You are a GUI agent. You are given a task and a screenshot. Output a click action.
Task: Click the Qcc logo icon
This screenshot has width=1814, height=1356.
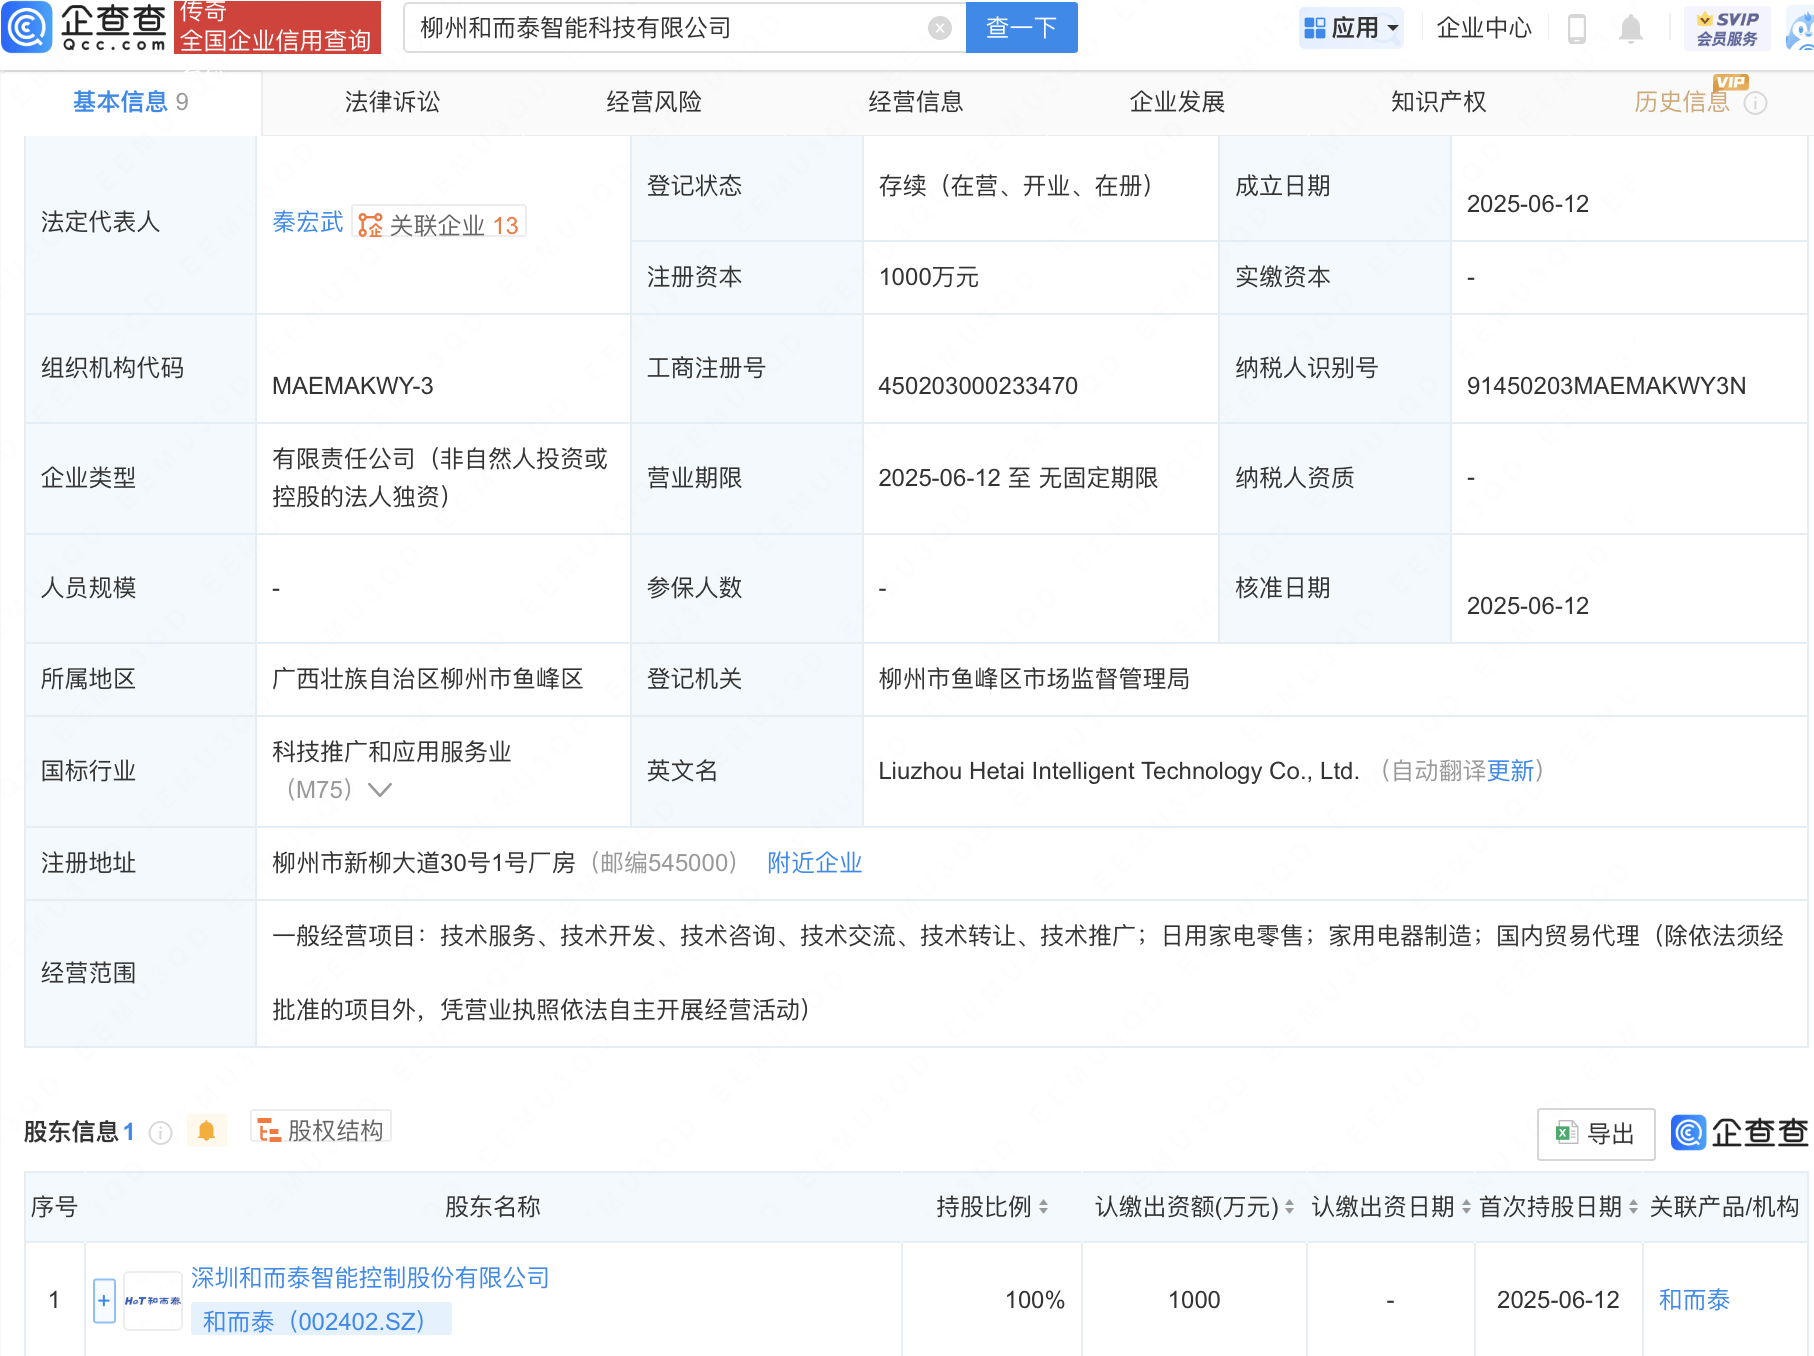27,27
